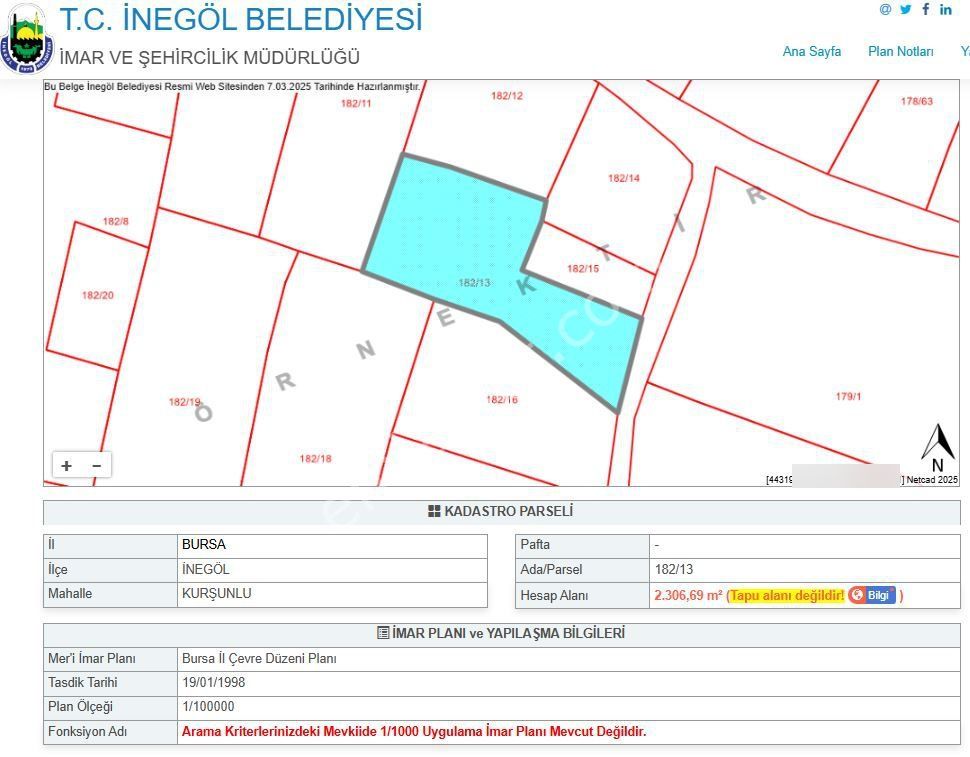Click the Netcad 2025 attribution label

[931, 478]
